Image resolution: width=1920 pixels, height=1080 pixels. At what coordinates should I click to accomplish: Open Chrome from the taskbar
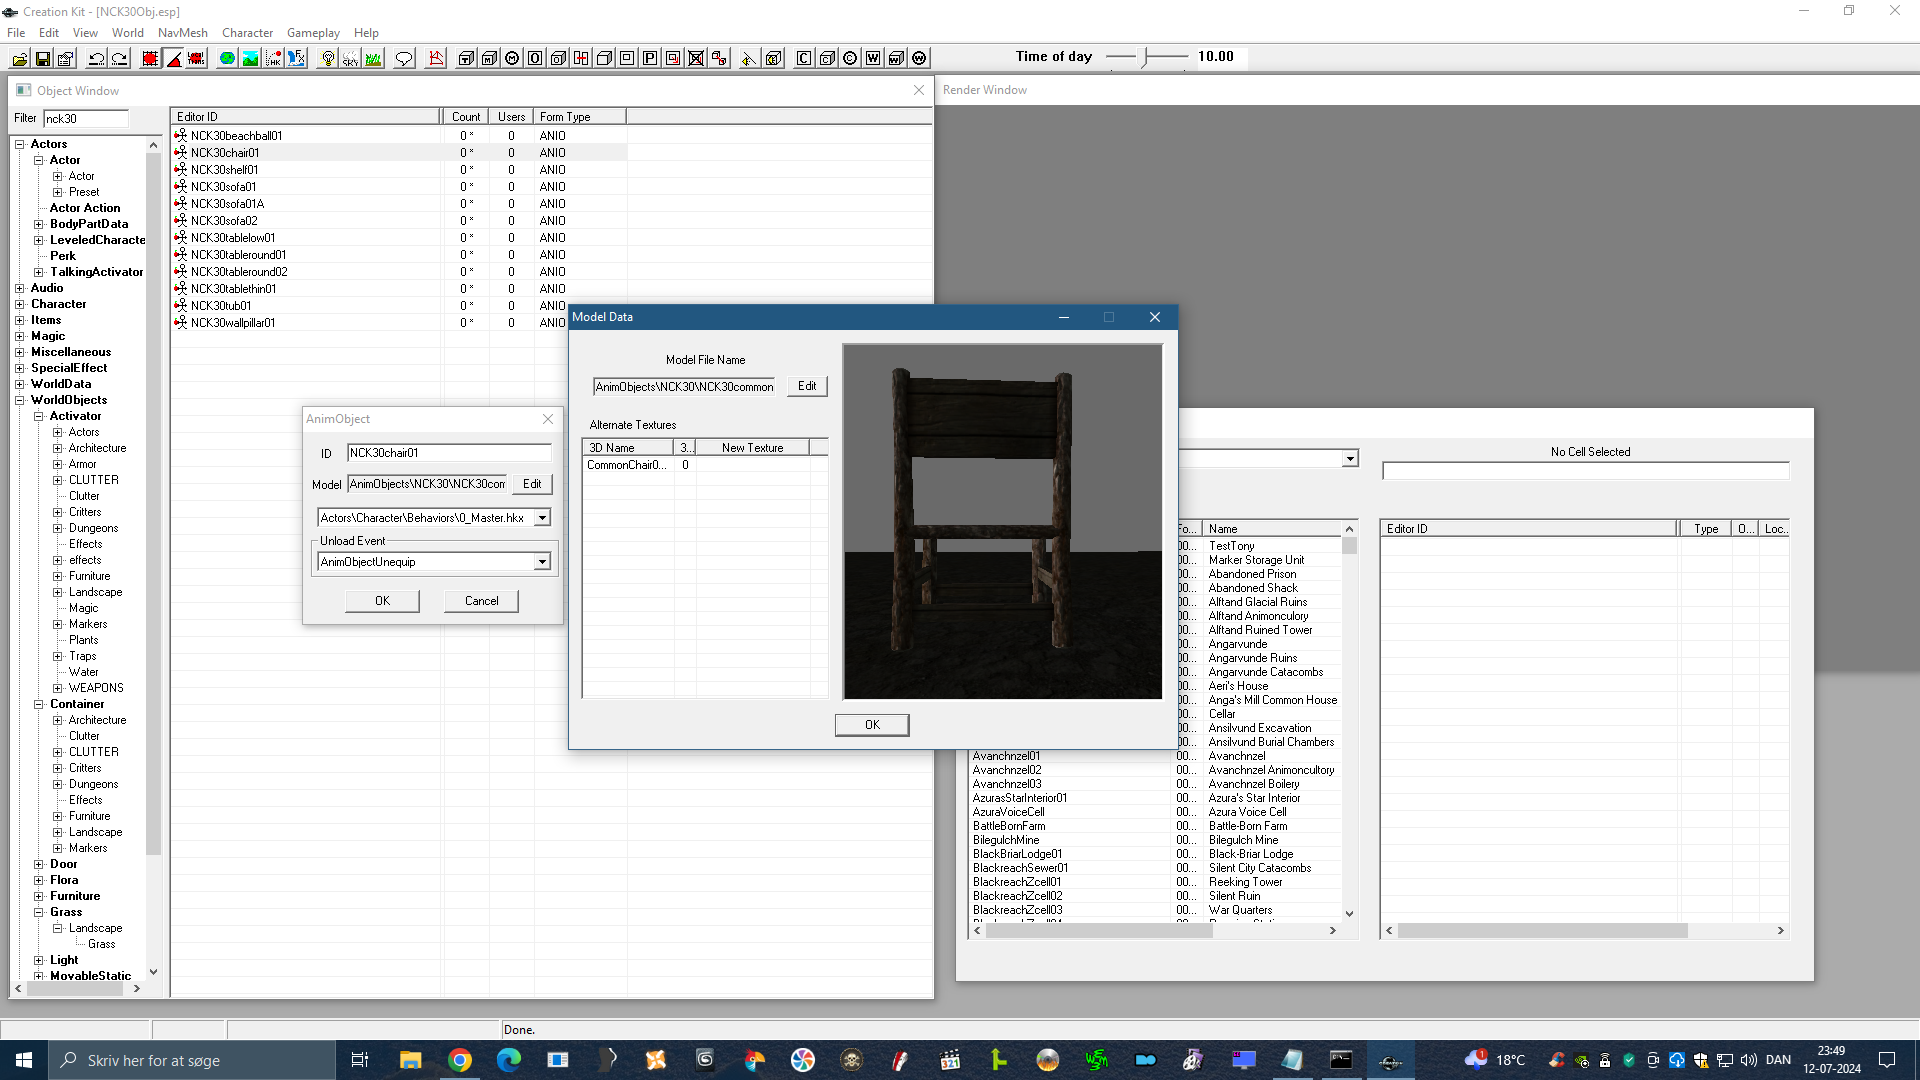(x=460, y=1060)
